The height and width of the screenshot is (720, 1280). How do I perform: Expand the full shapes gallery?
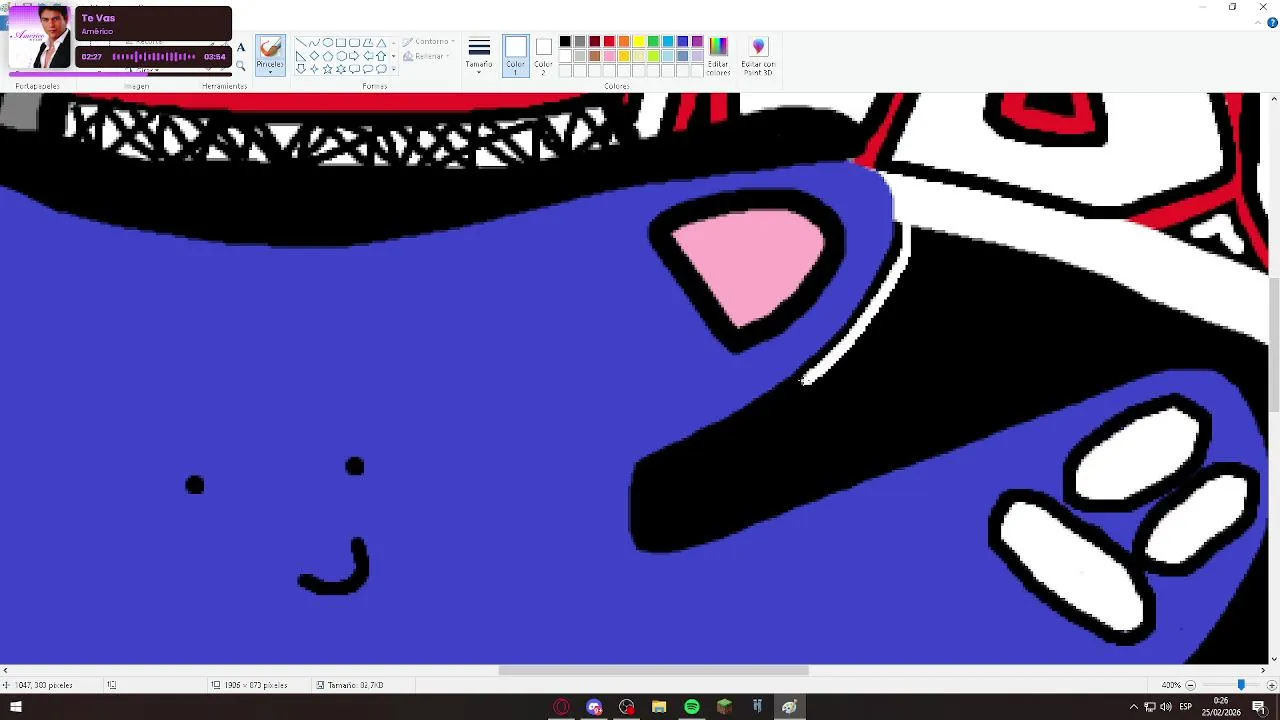click(x=393, y=69)
